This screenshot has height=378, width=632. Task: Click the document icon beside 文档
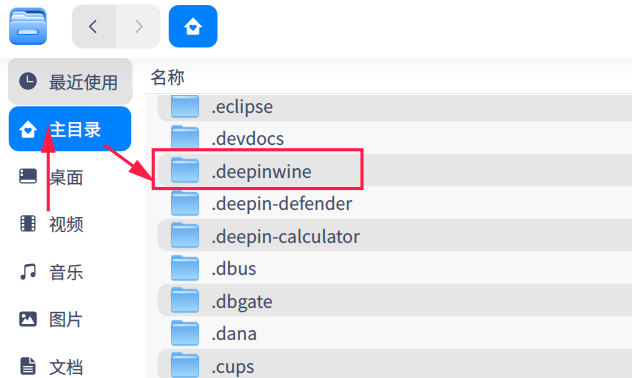[x=28, y=366]
